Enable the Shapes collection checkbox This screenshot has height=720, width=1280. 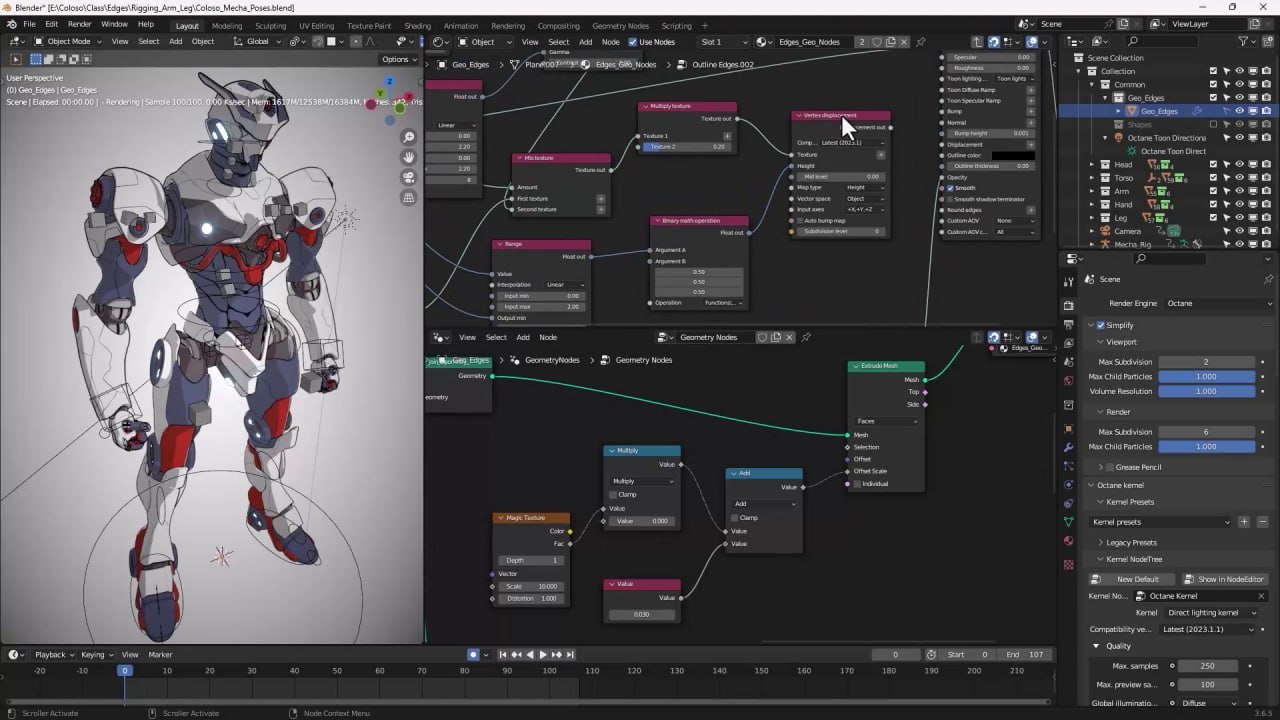(x=1213, y=124)
